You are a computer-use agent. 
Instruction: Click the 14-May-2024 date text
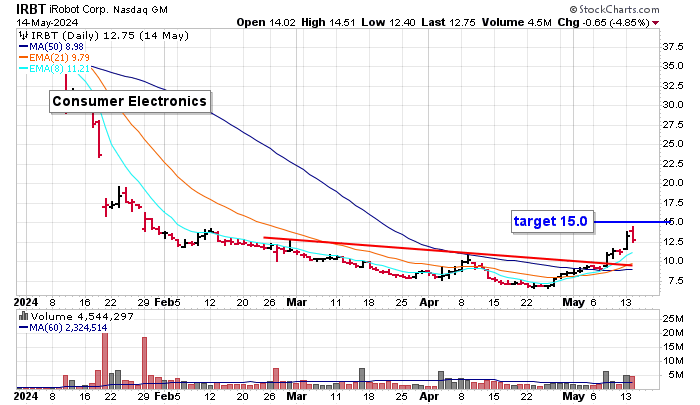[47, 22]
